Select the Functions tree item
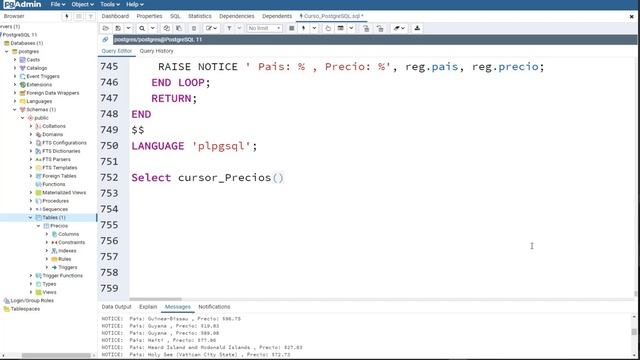Screen dimensions: 640x360 click(x=53, y=184)
